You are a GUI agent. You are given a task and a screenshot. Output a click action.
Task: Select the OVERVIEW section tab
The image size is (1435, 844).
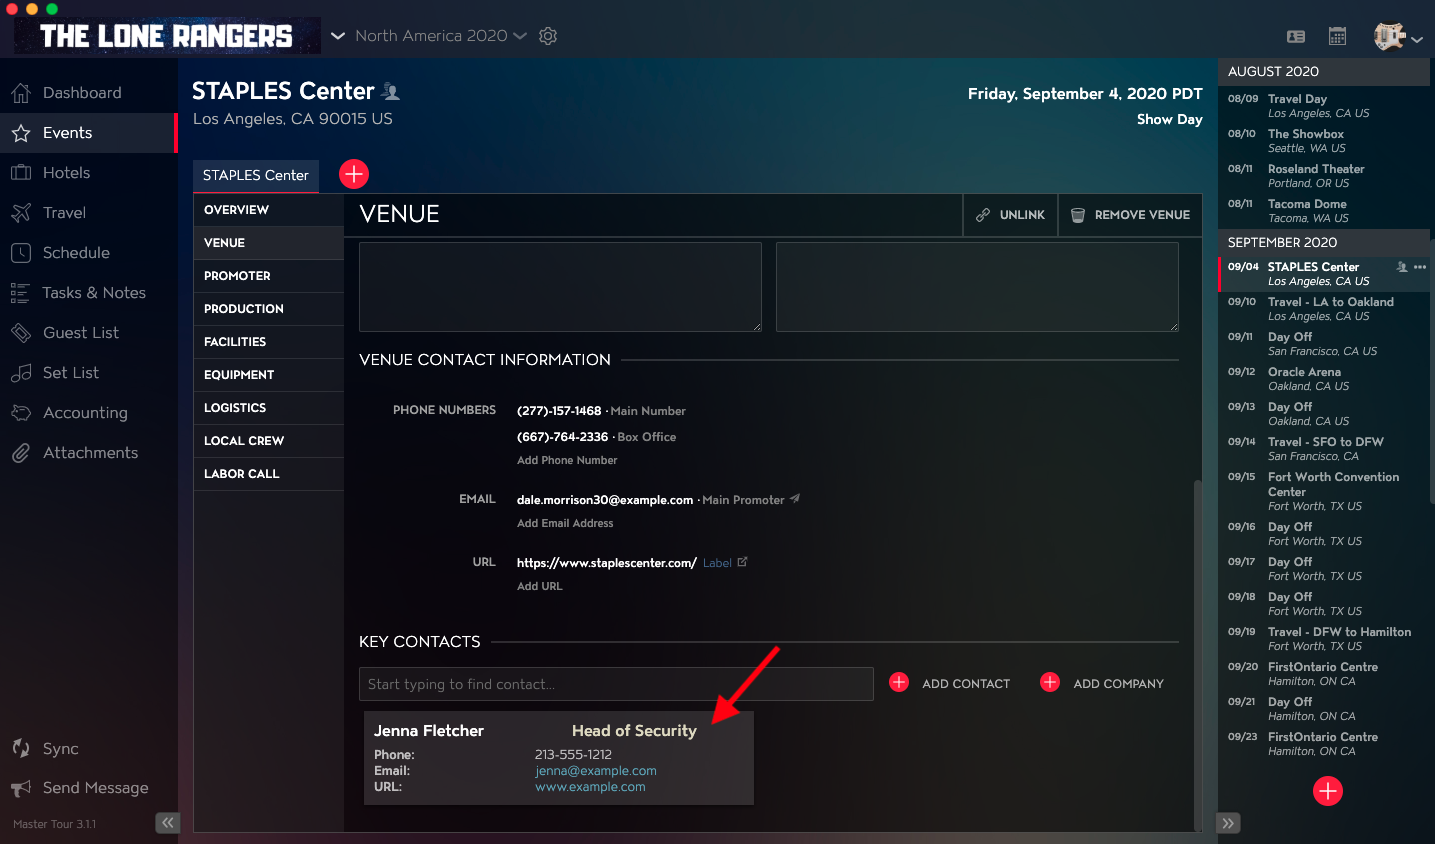268,210
